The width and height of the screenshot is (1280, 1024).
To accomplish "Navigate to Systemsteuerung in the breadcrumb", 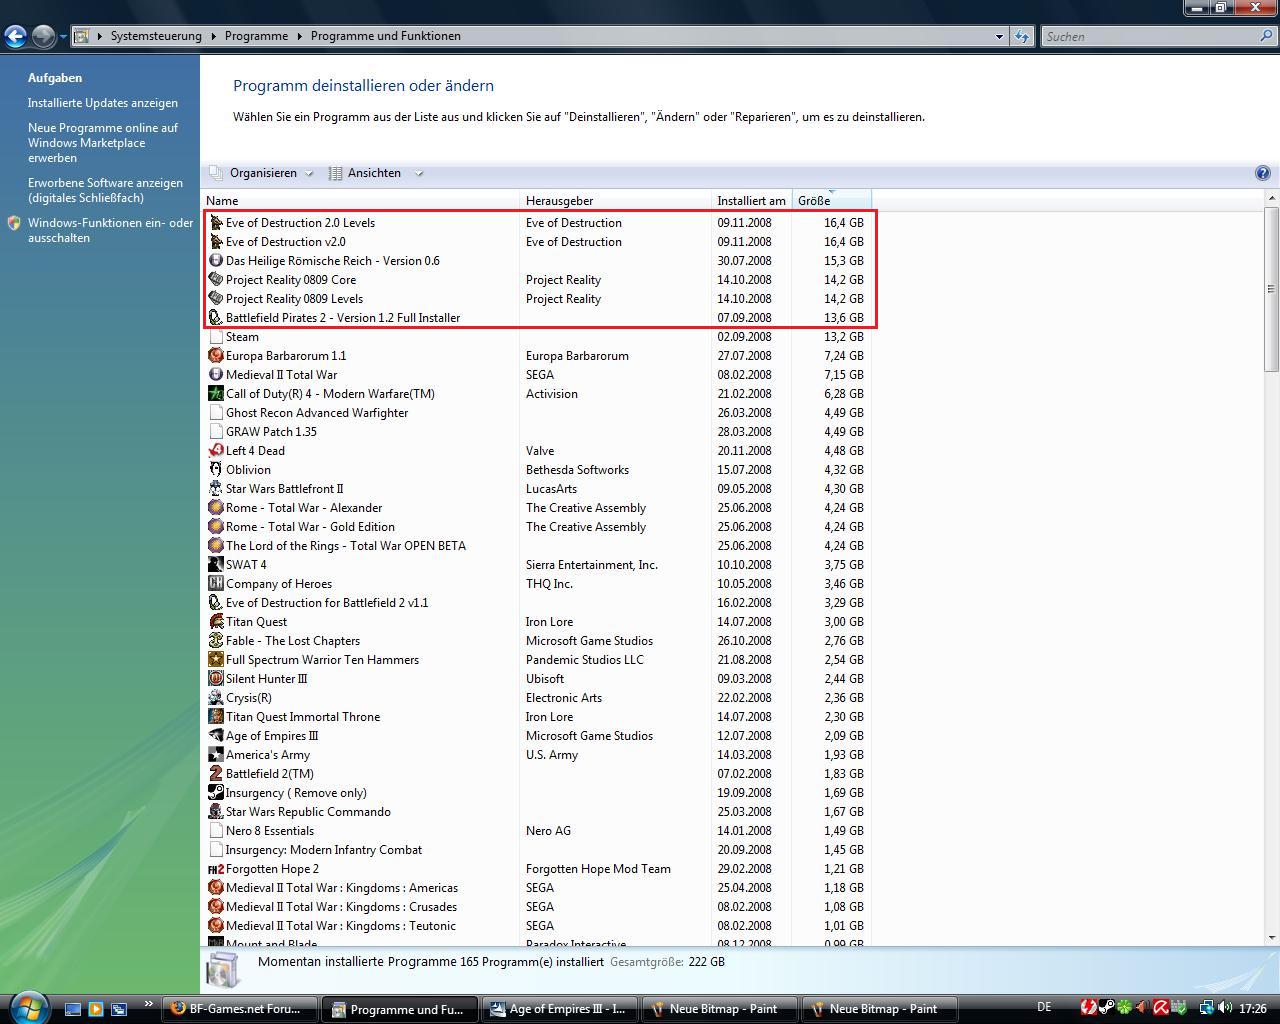I will point(156,36).
